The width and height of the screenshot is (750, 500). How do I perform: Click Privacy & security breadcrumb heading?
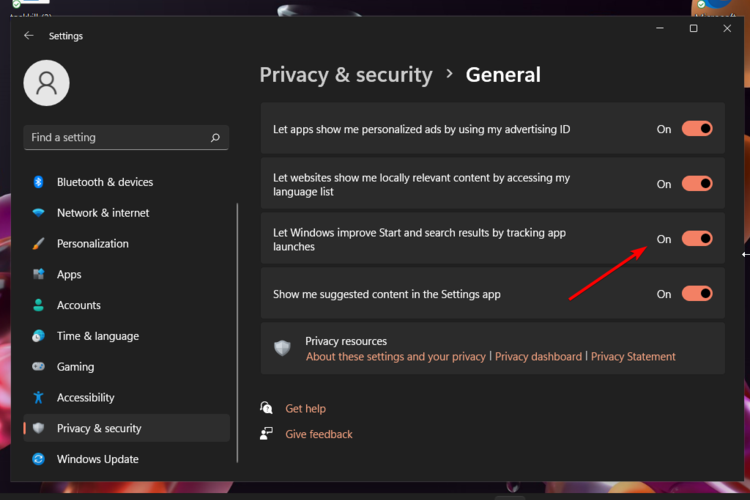(x=346, y=75)
